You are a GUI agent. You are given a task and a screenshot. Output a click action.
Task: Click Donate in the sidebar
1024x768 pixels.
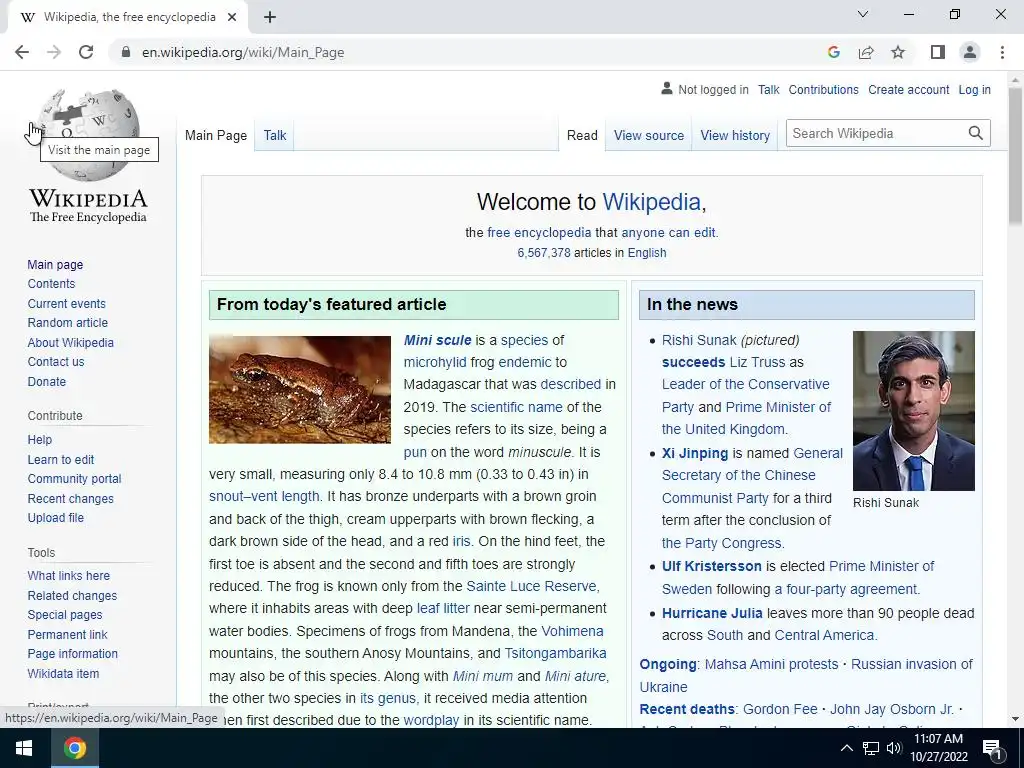pyautogui.click(x=46, y=381)
